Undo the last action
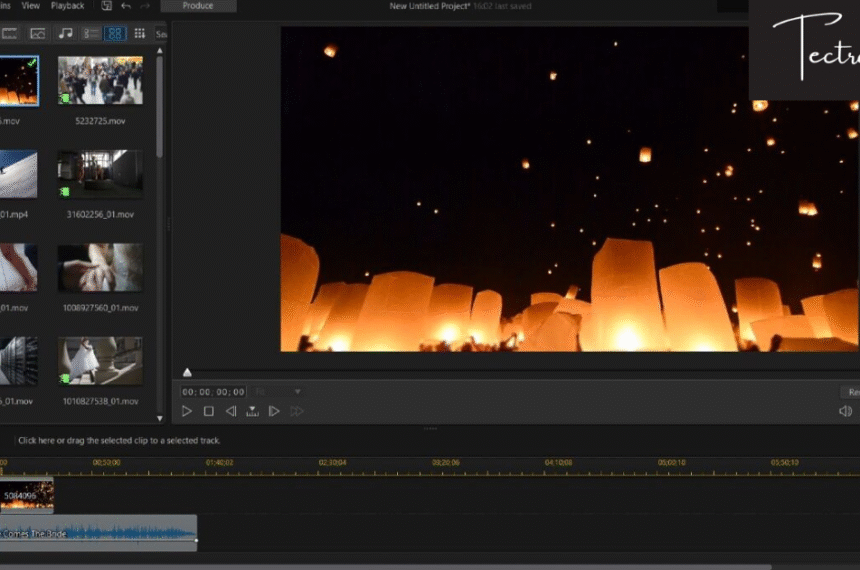 [x=126, y=5]
